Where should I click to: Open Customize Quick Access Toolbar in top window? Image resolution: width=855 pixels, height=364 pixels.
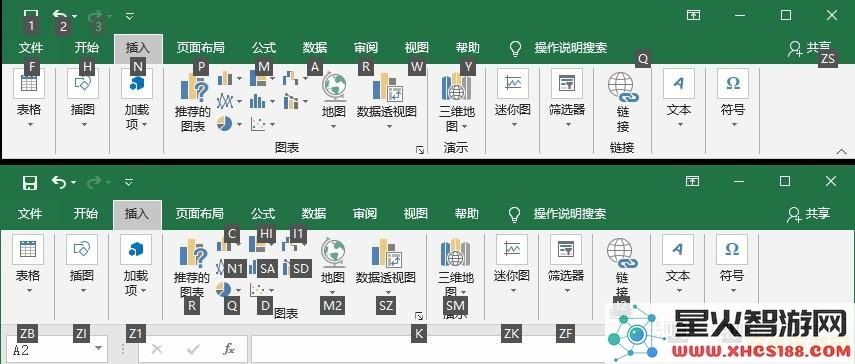pyautogui.click(x=129, y=16)
